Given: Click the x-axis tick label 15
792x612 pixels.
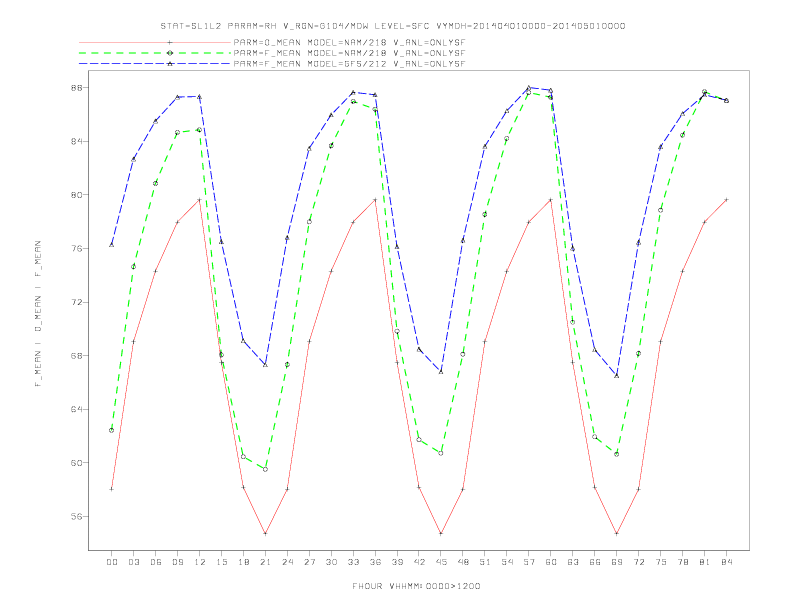Looking at the screenshot, I should 221,562.
